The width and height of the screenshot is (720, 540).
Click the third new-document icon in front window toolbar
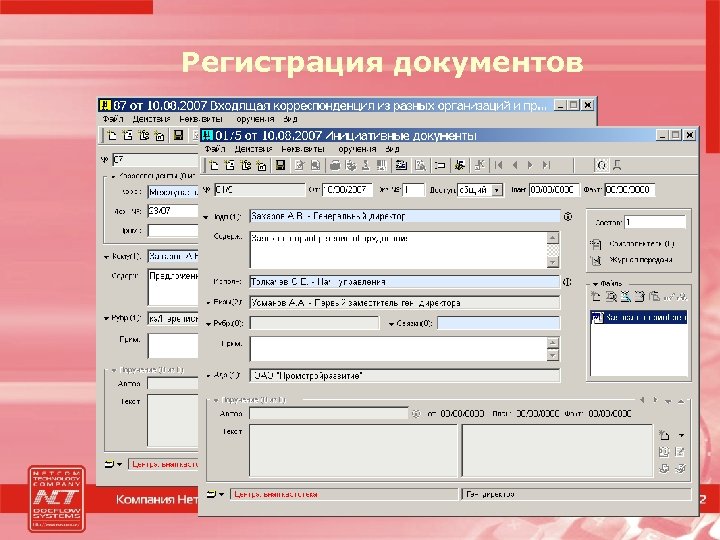tap(246, 165)
